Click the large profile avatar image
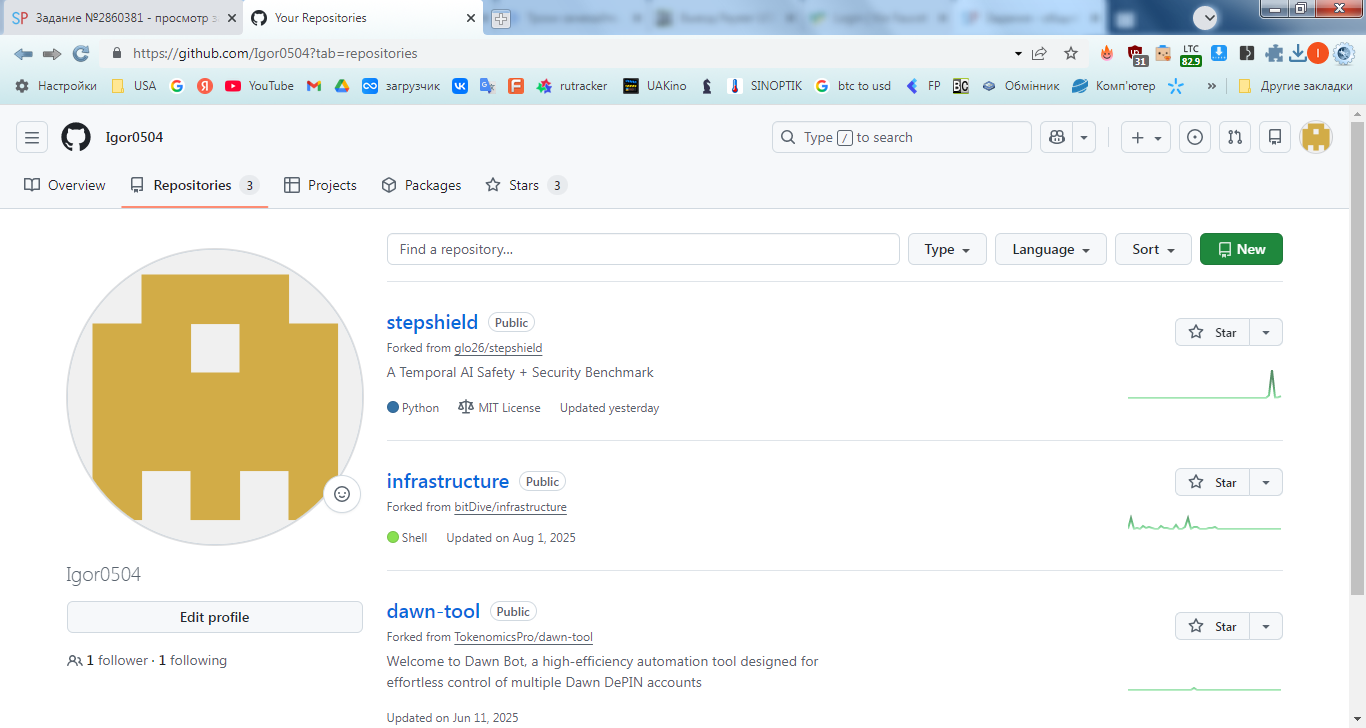 [x=215, y=397]
